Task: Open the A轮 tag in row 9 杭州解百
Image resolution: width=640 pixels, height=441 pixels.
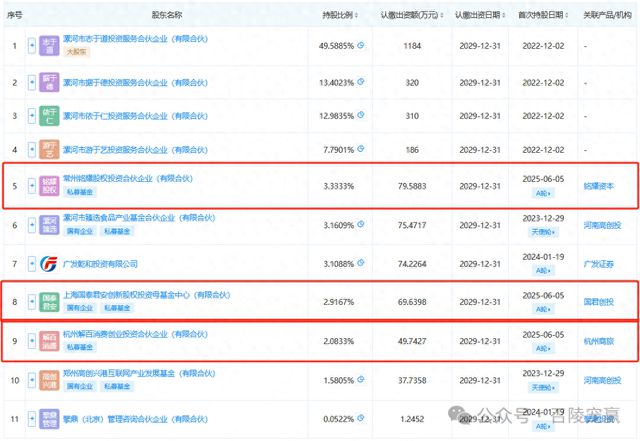Action: [543, 348]
